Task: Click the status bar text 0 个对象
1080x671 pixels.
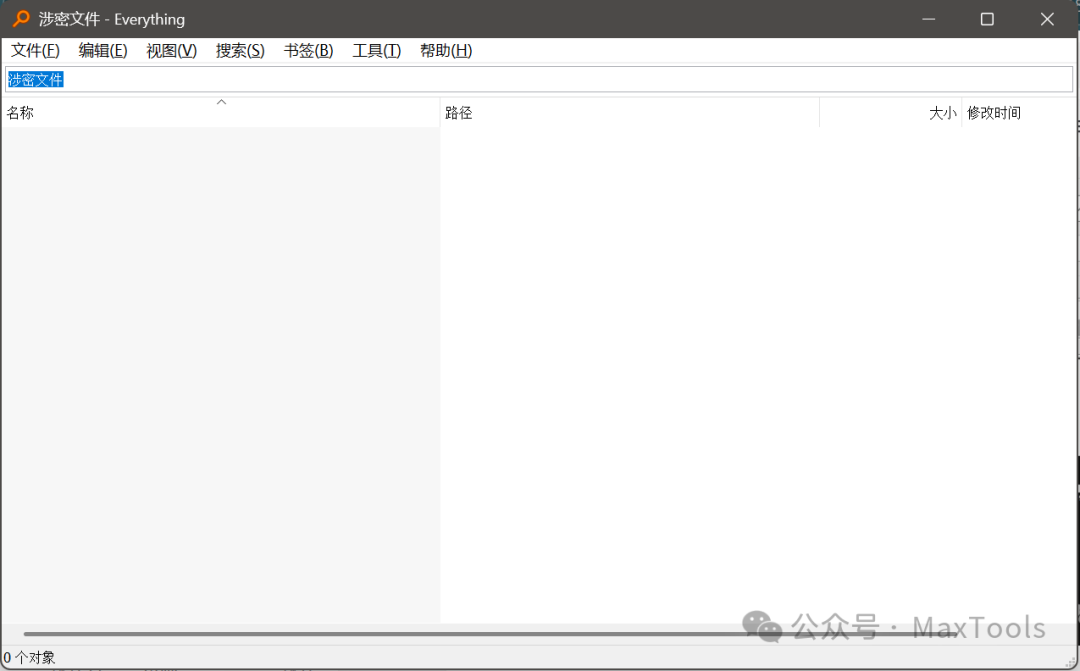Action: point(29,658)
